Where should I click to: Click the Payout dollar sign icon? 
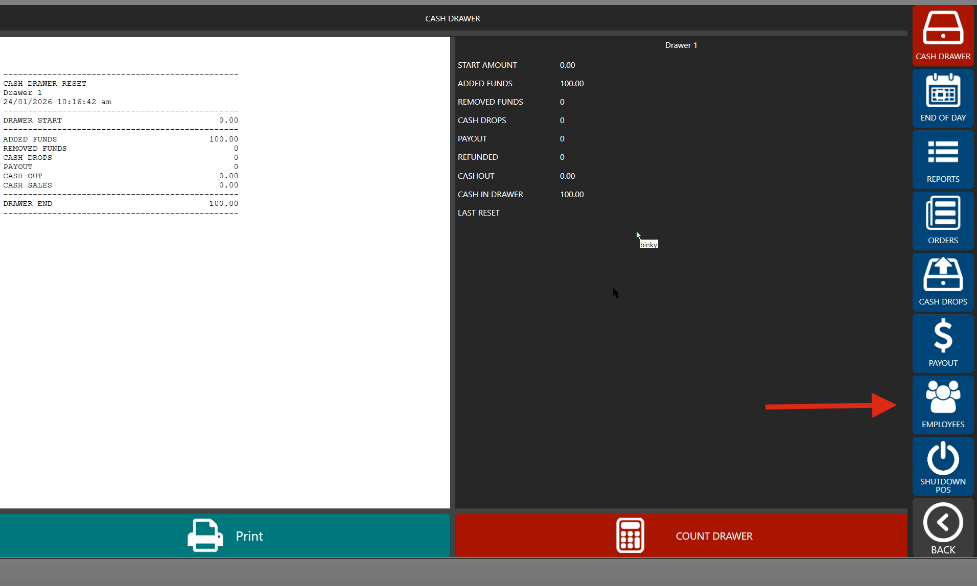(x=943, y=336)
